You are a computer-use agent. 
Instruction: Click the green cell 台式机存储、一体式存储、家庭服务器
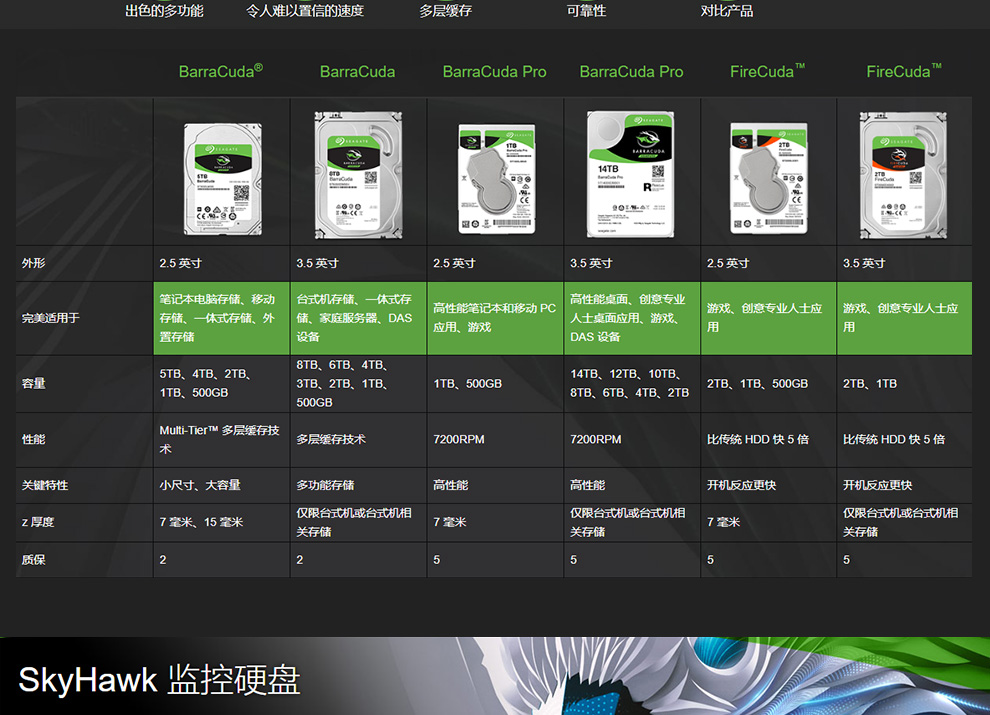click(x=359, y=318)
